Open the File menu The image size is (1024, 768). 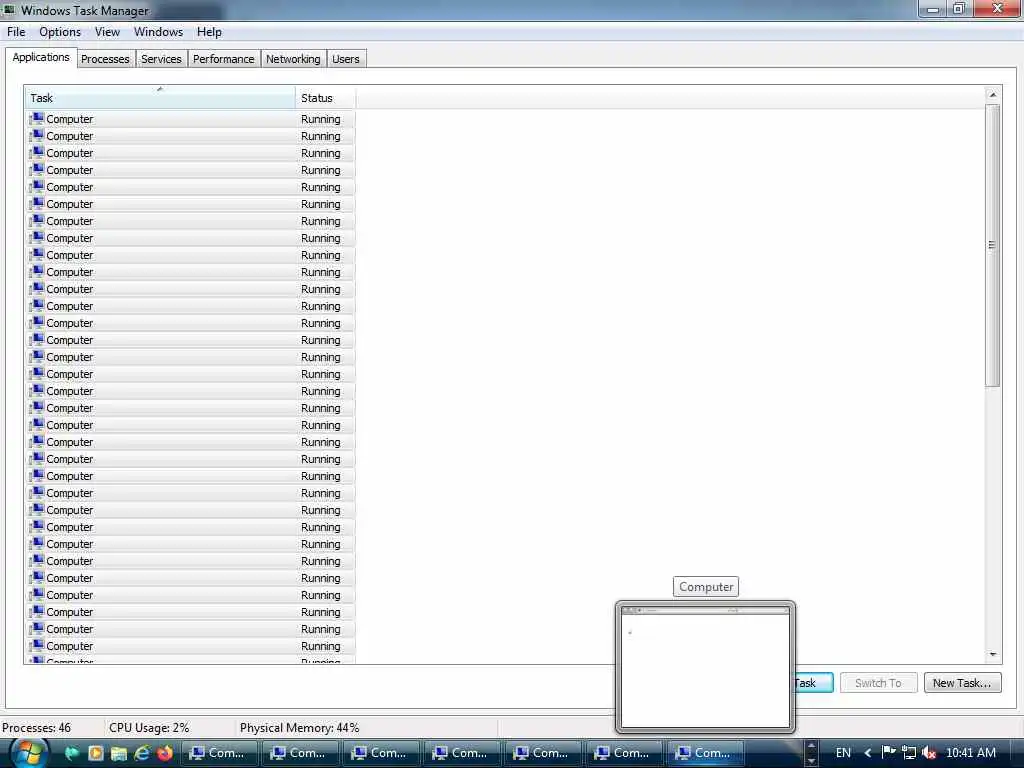tap(16, 32)
